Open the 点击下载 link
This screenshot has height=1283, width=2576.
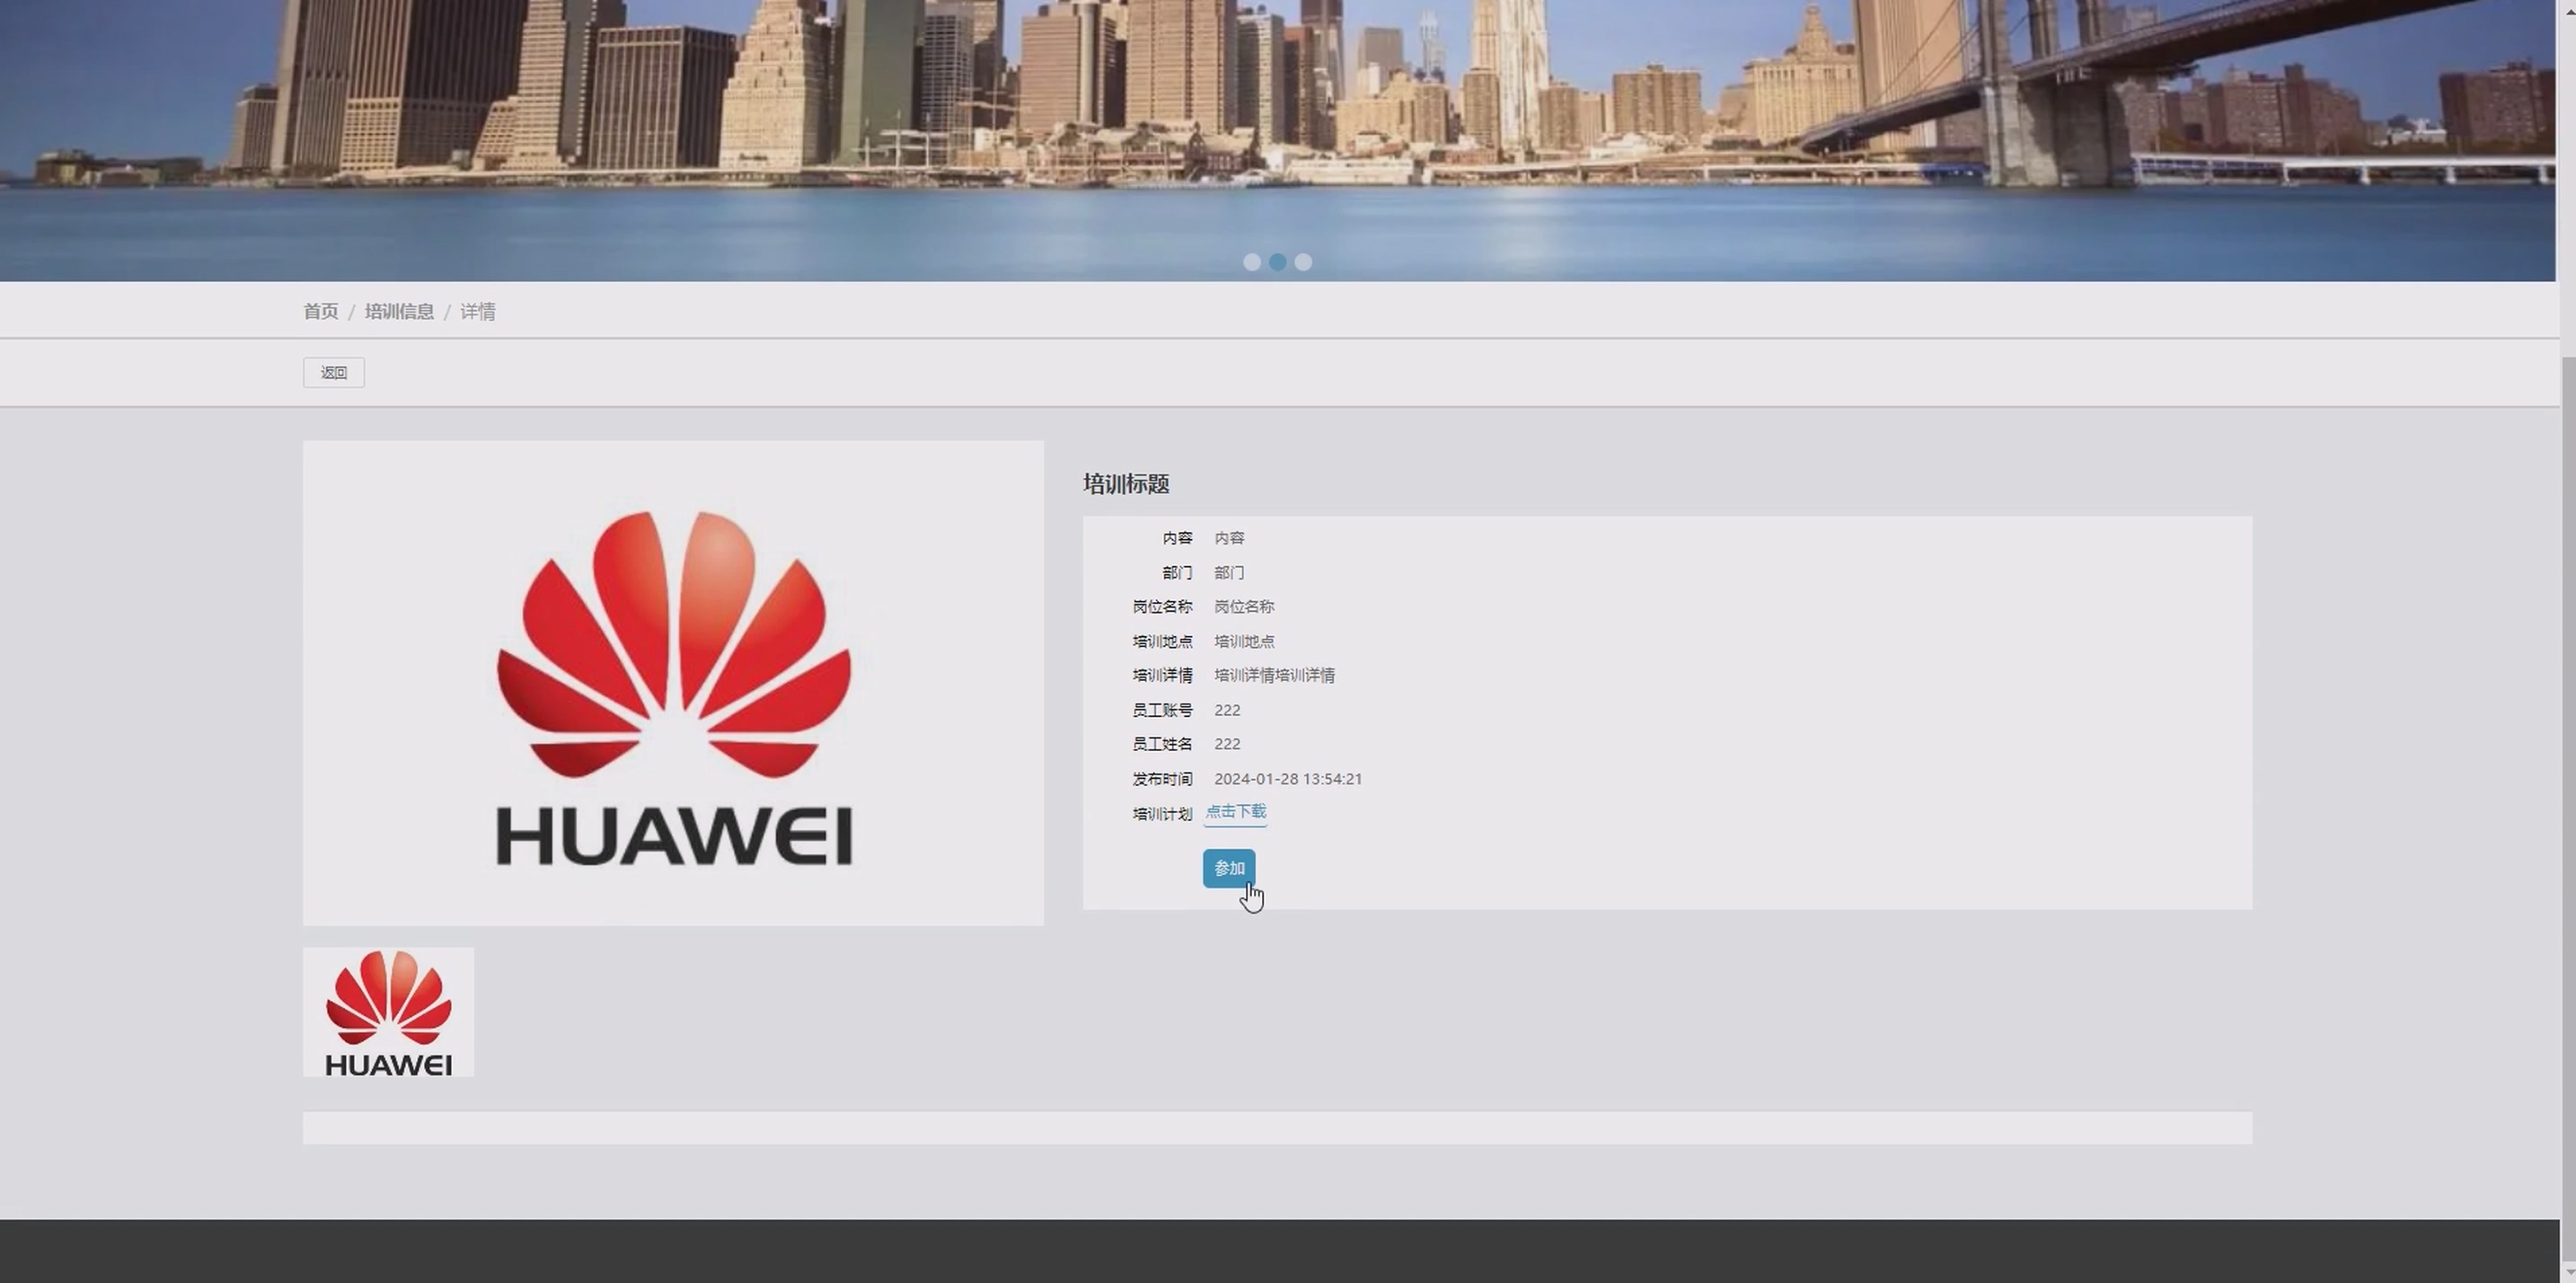click(1236, 812)
